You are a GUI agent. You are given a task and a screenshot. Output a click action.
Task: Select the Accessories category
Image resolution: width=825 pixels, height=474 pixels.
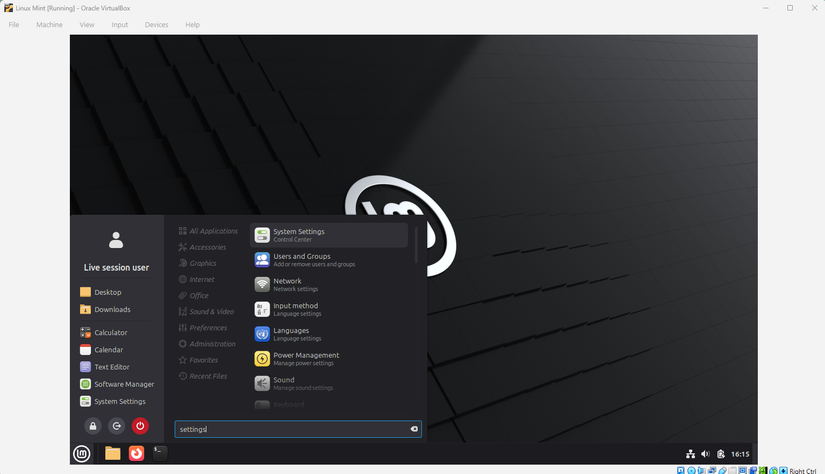coord(203,247)
